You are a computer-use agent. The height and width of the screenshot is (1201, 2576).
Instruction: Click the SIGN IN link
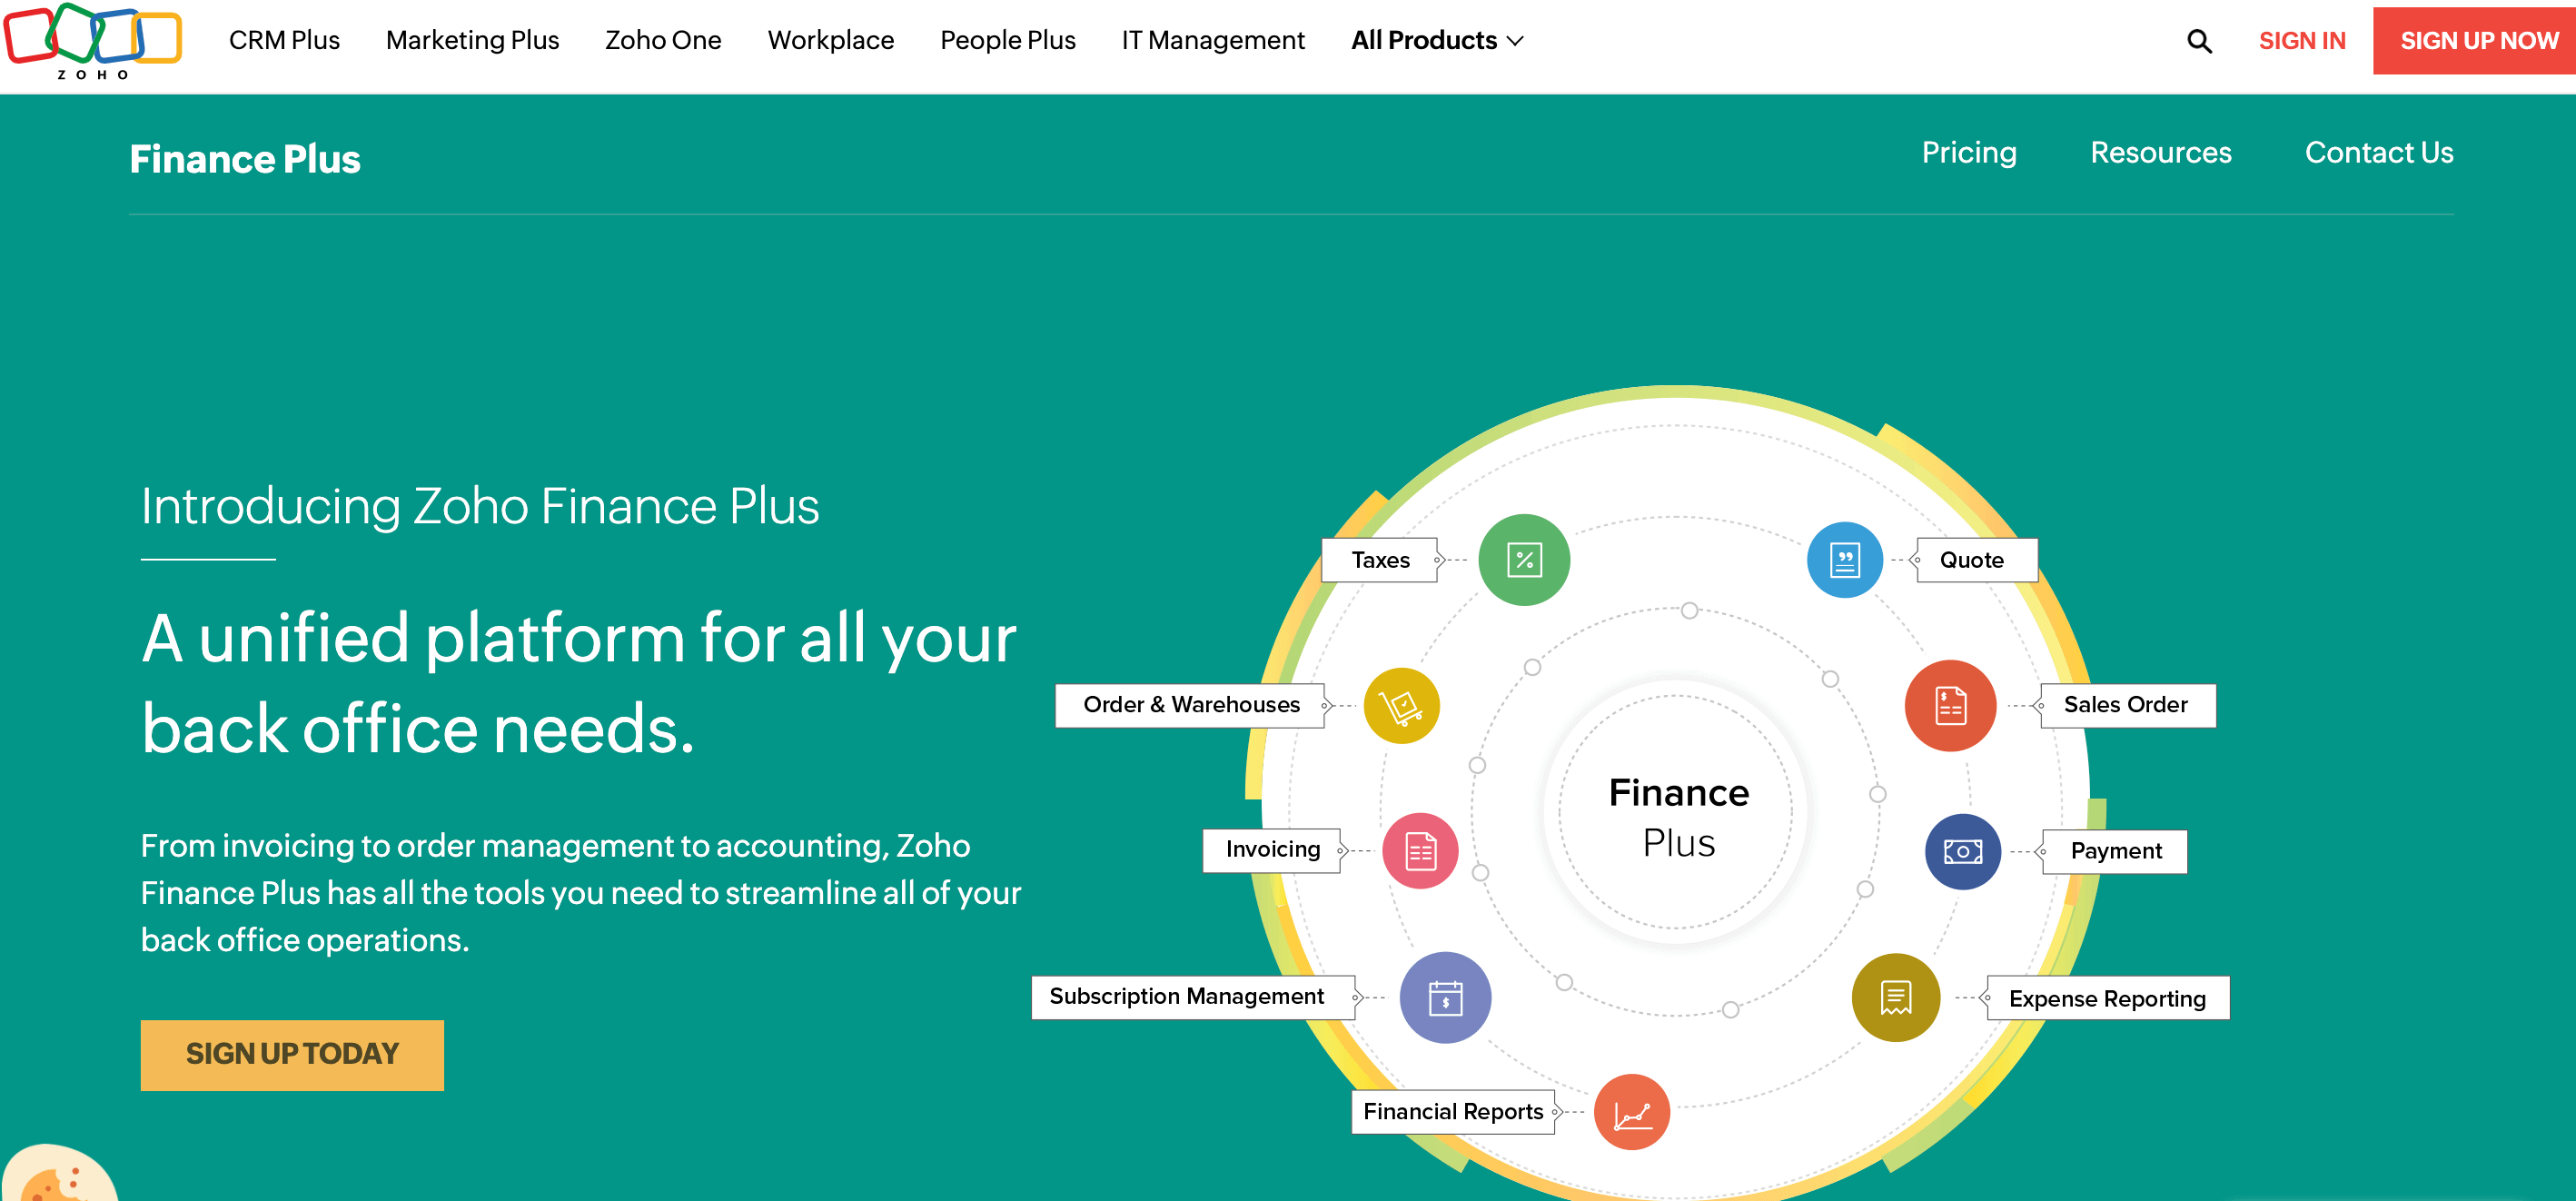point(2301,41)
